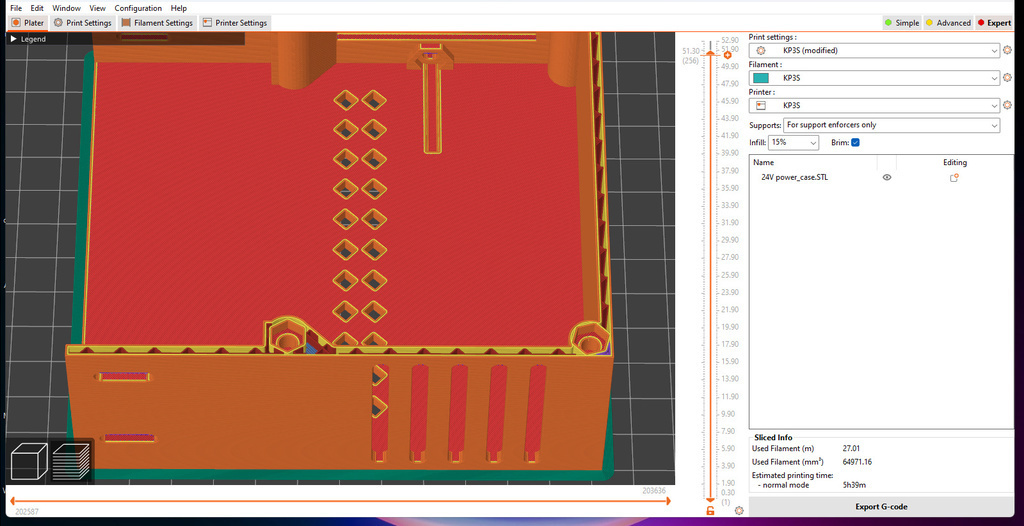
Task: Open layer slider settings cog
Action: click(x=738, y=511)
